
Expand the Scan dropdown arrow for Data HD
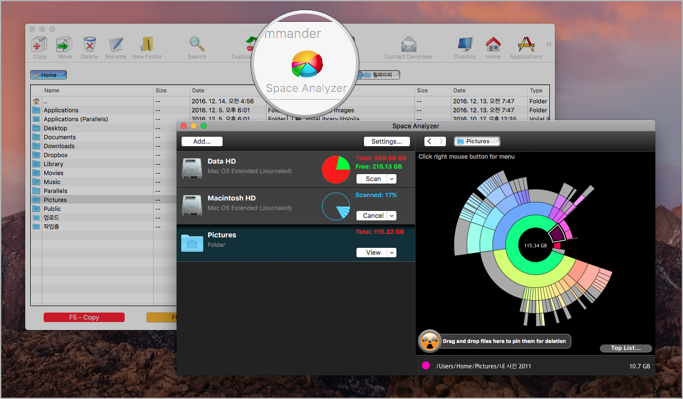(x=392, y=179)
